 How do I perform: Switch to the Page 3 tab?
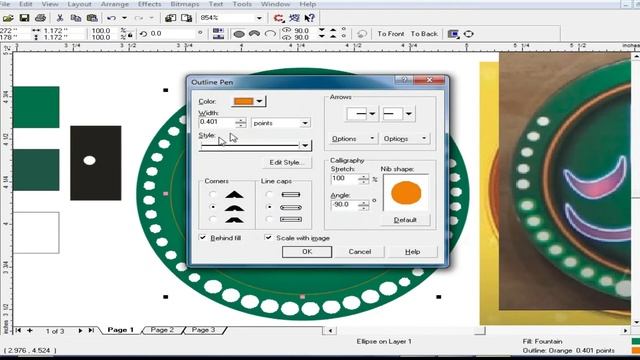click(x=203, y=330)
